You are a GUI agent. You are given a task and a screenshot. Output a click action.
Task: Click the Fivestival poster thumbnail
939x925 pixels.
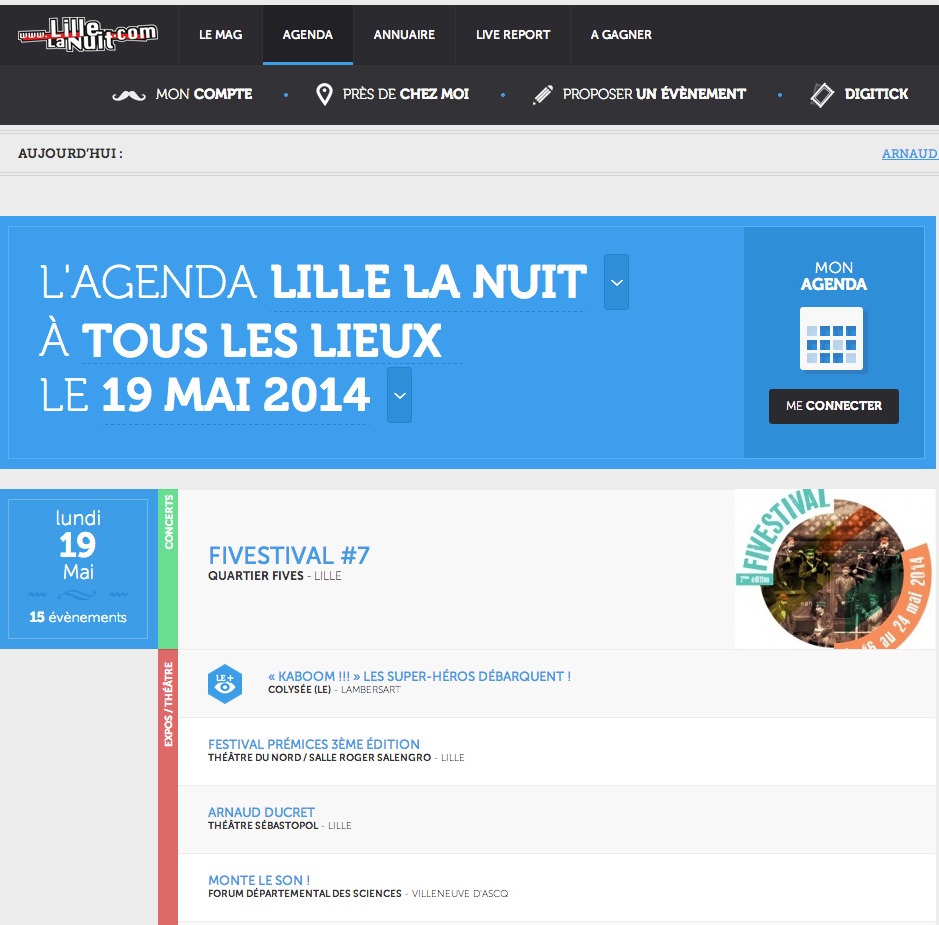tap(835, 569)
